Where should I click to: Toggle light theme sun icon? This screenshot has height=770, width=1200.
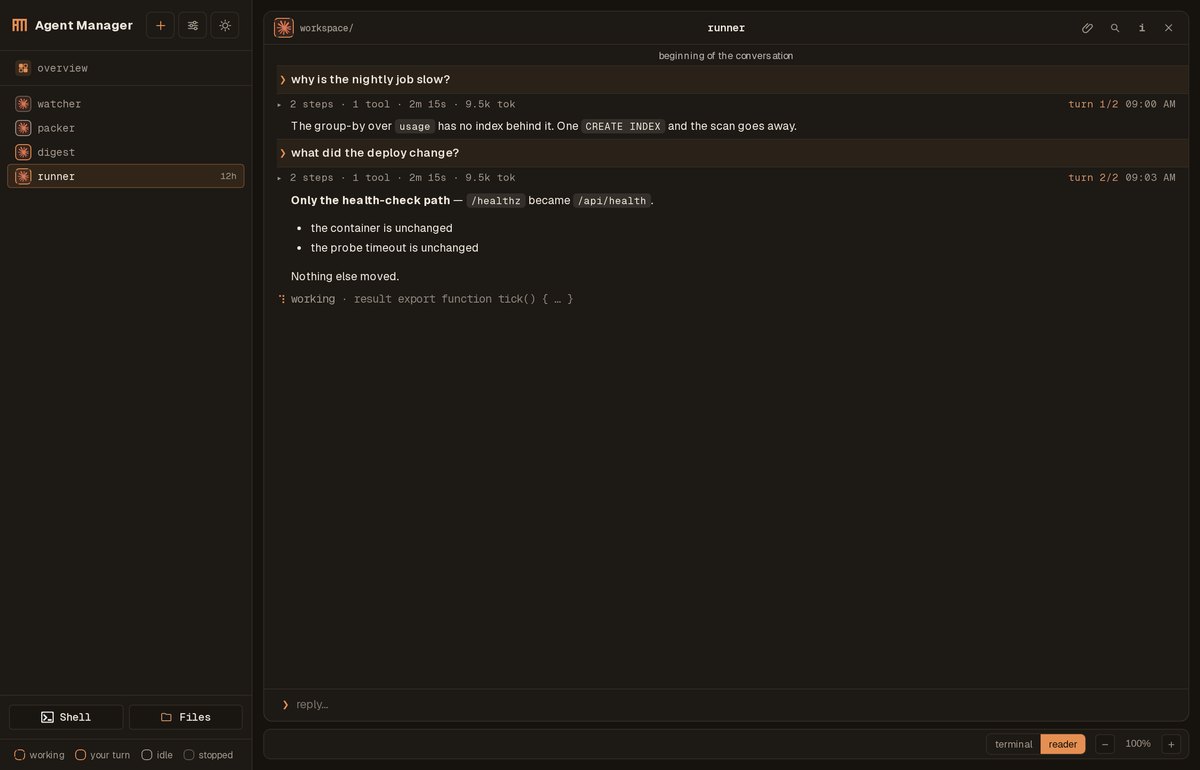[x=225, y=25]
